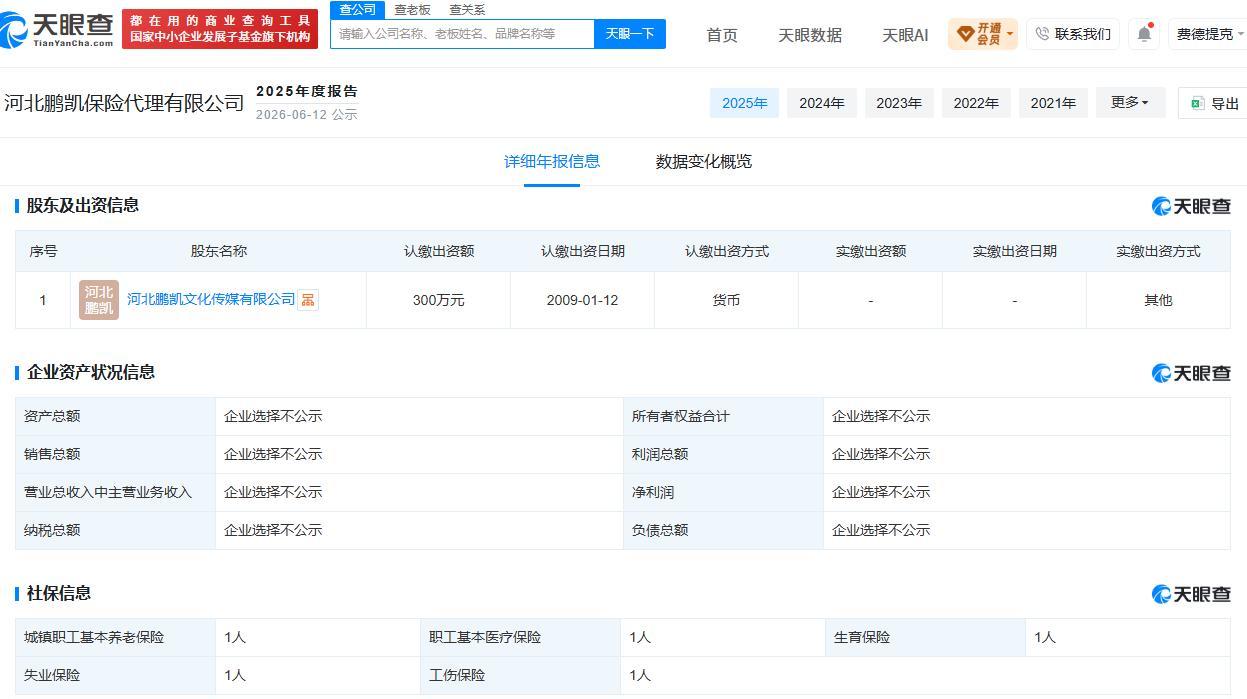Screen dimensions: 1247x699
Task: Open the 更多 years dropdown
Action: [1130, 102]
